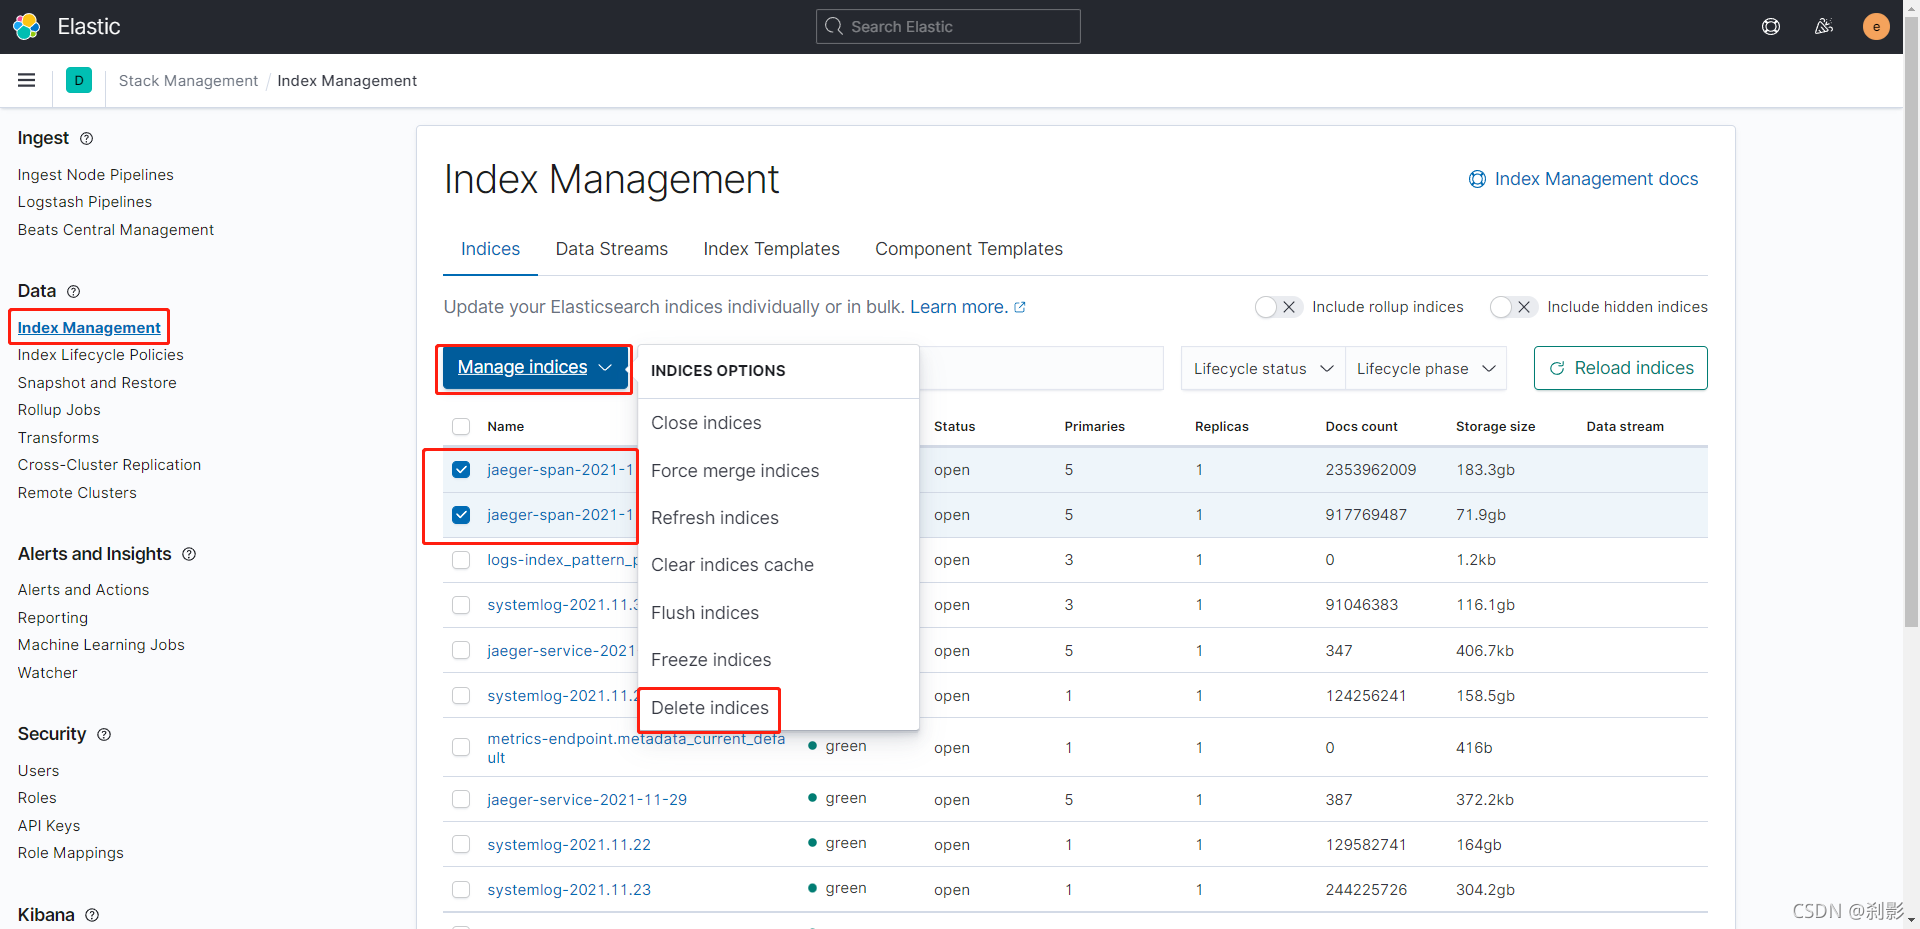Open the Lifecycle phase filter dropdown
Screen dimensions: 1920x929
[1426, 368]
